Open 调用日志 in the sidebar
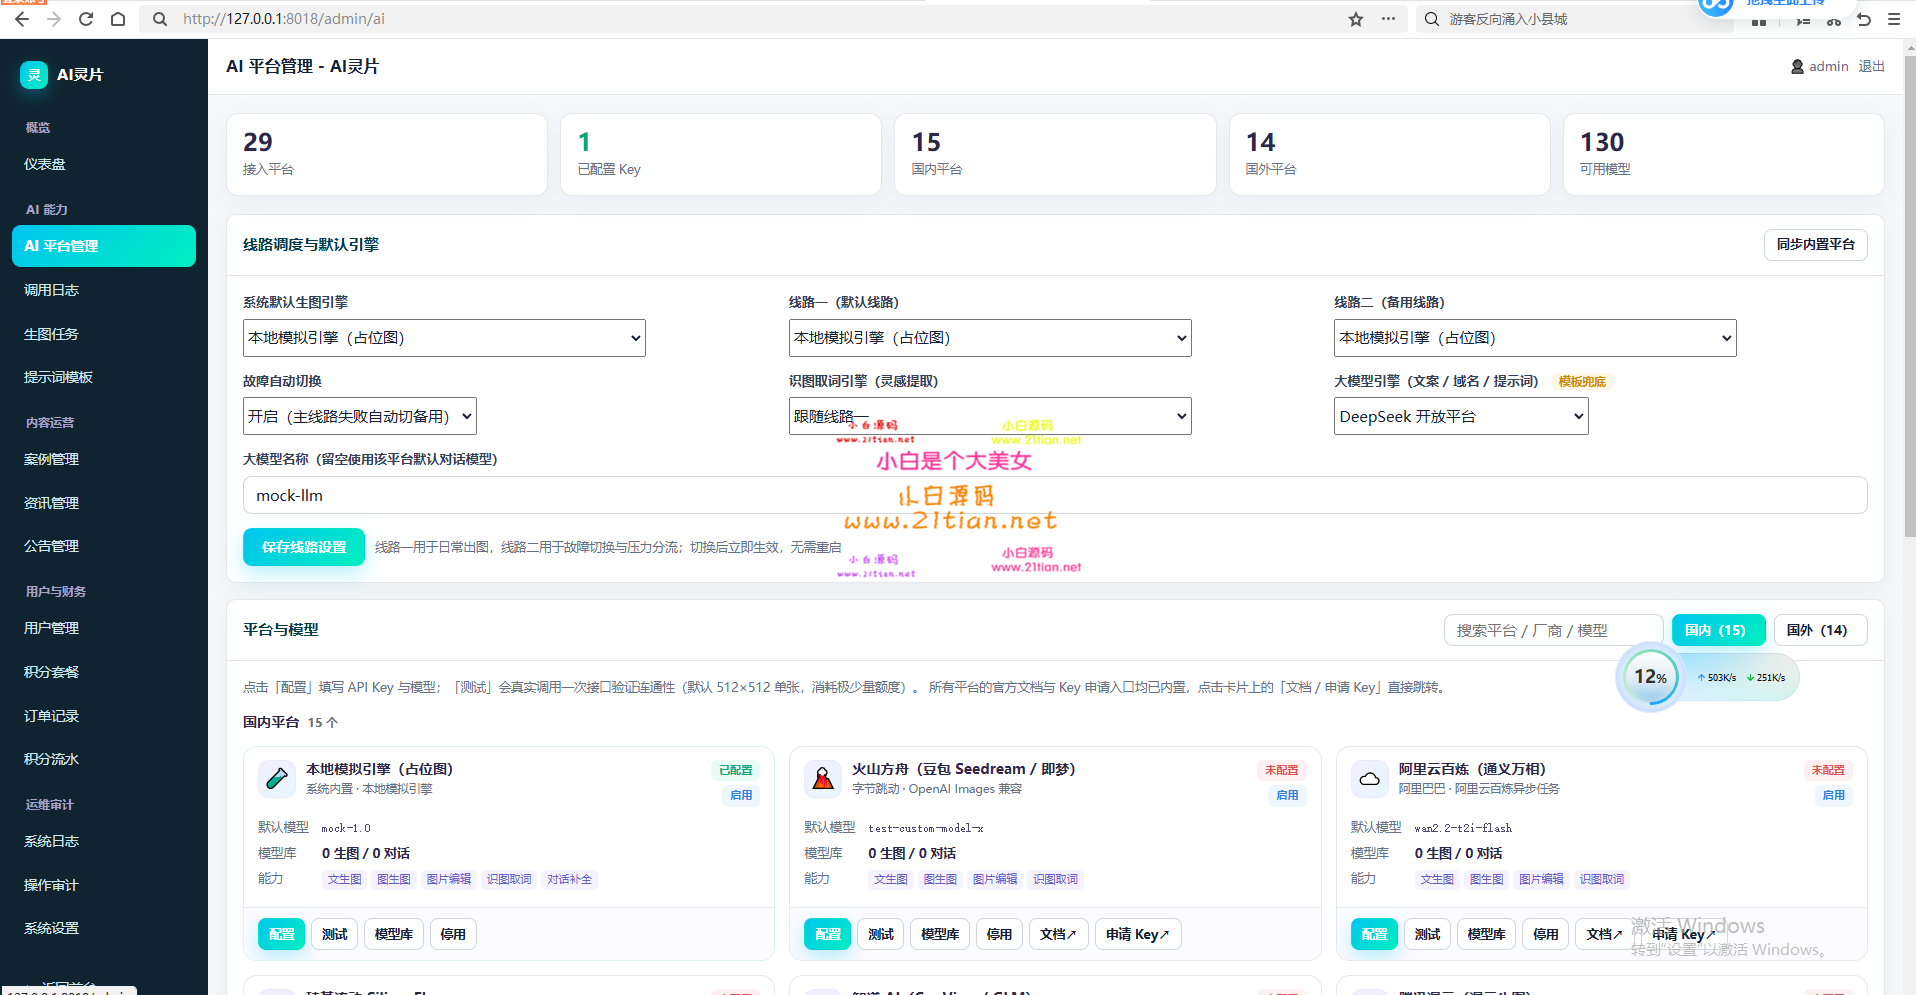This screenshot has height=995, width=1916. 104,290
